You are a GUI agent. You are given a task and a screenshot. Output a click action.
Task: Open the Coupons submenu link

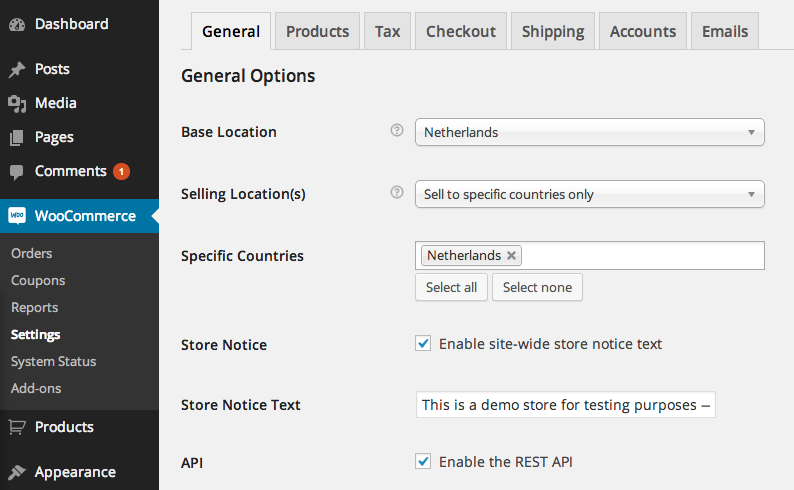click(38, 281)
